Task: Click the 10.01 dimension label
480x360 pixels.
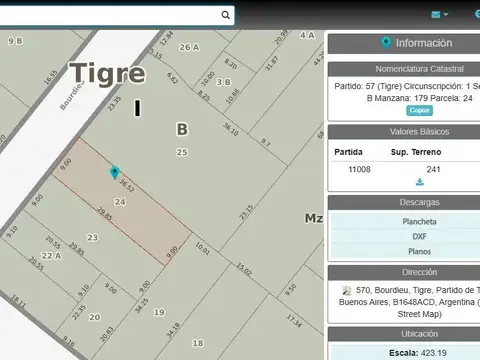Action: [202, 248]
